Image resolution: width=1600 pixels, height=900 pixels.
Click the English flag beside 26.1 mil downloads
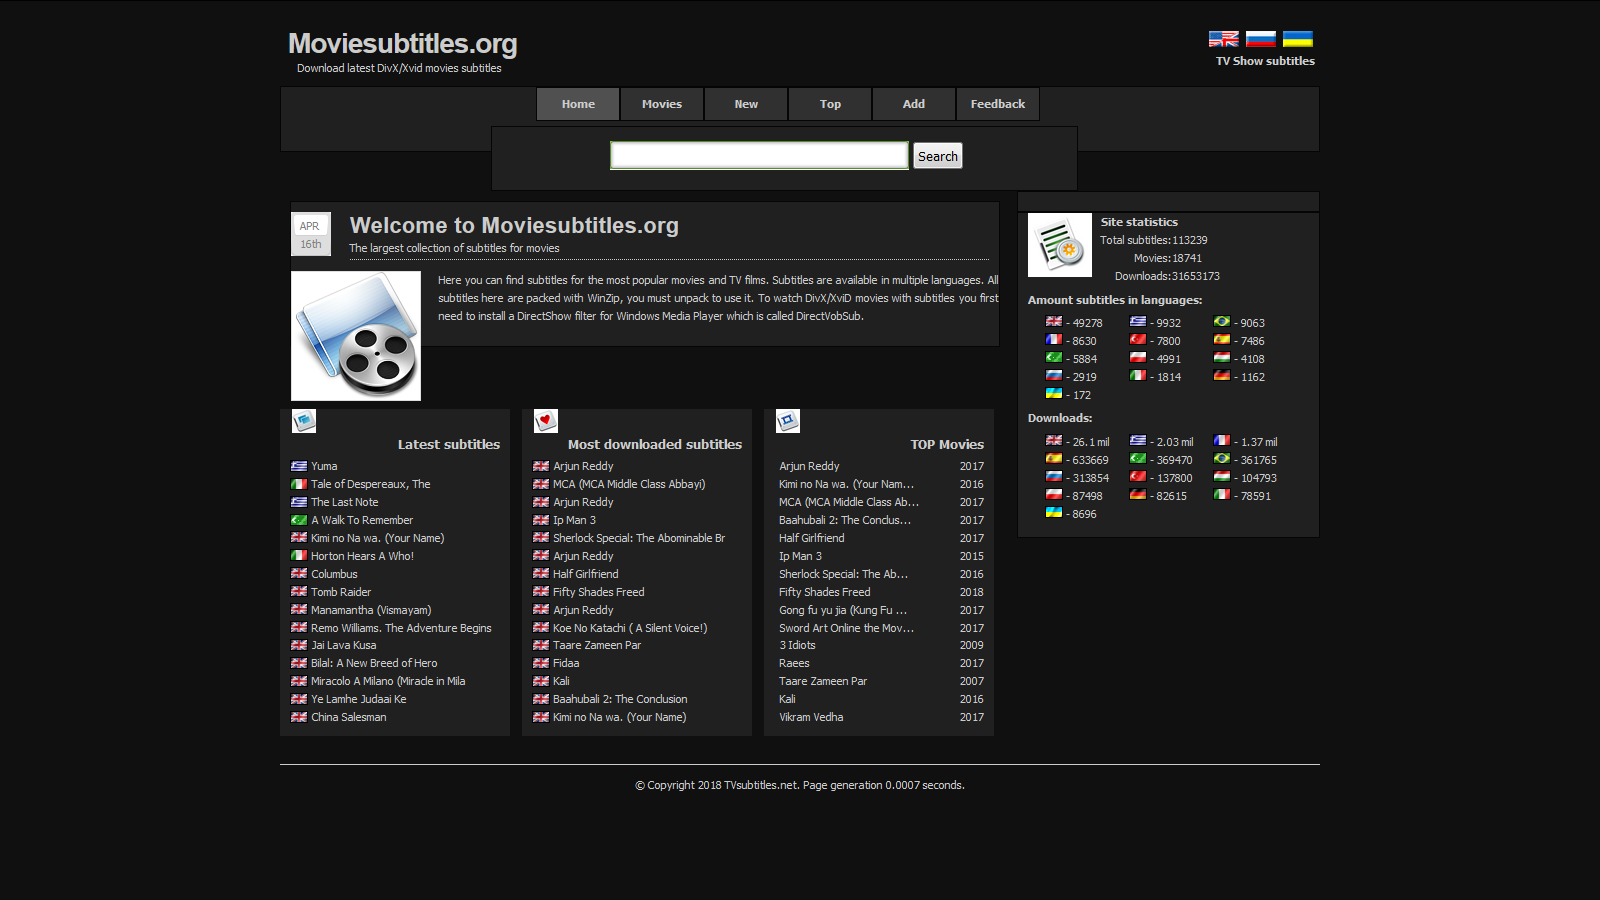pyautogui.click(x=1054, y=440)
